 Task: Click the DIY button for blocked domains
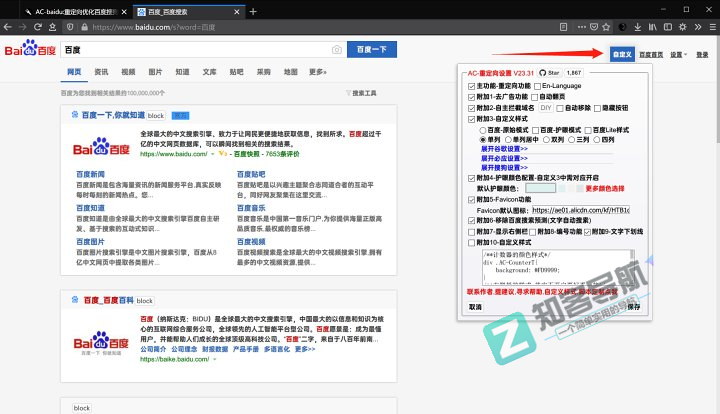[x=546, y=108]
